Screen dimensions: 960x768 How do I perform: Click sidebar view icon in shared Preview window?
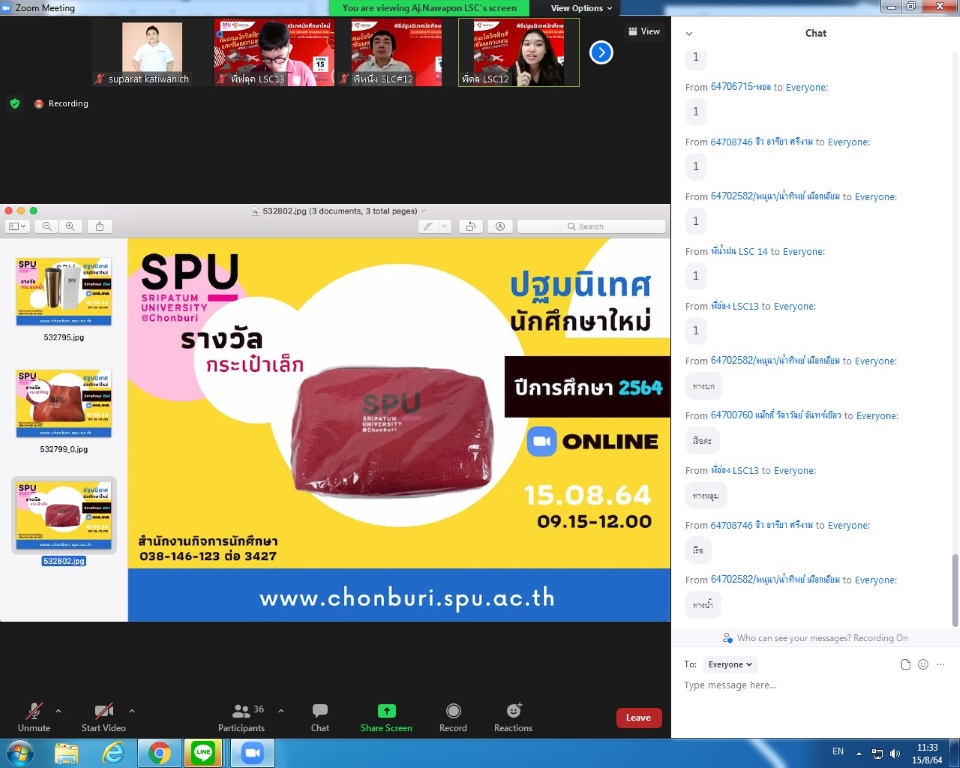tap(17, 227)
